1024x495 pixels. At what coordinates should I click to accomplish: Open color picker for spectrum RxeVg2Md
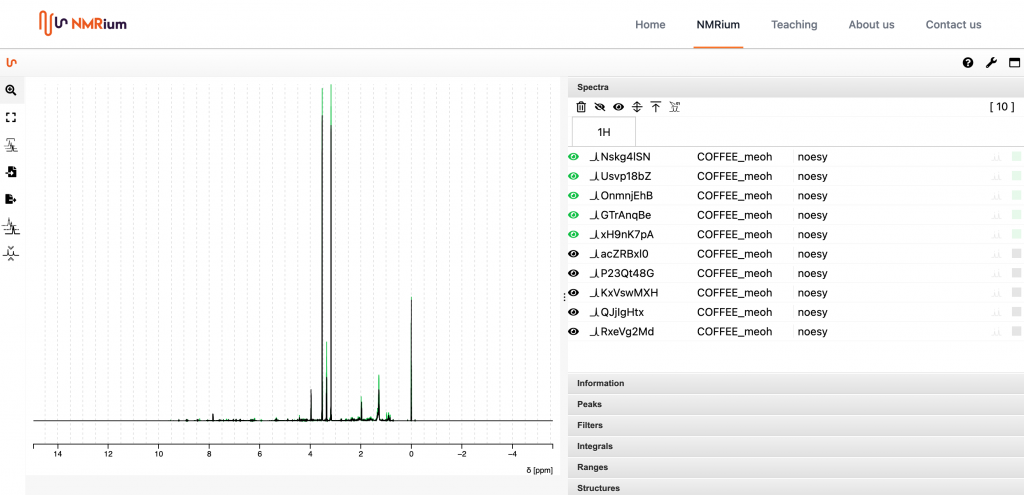click(x=1016, y=332)
